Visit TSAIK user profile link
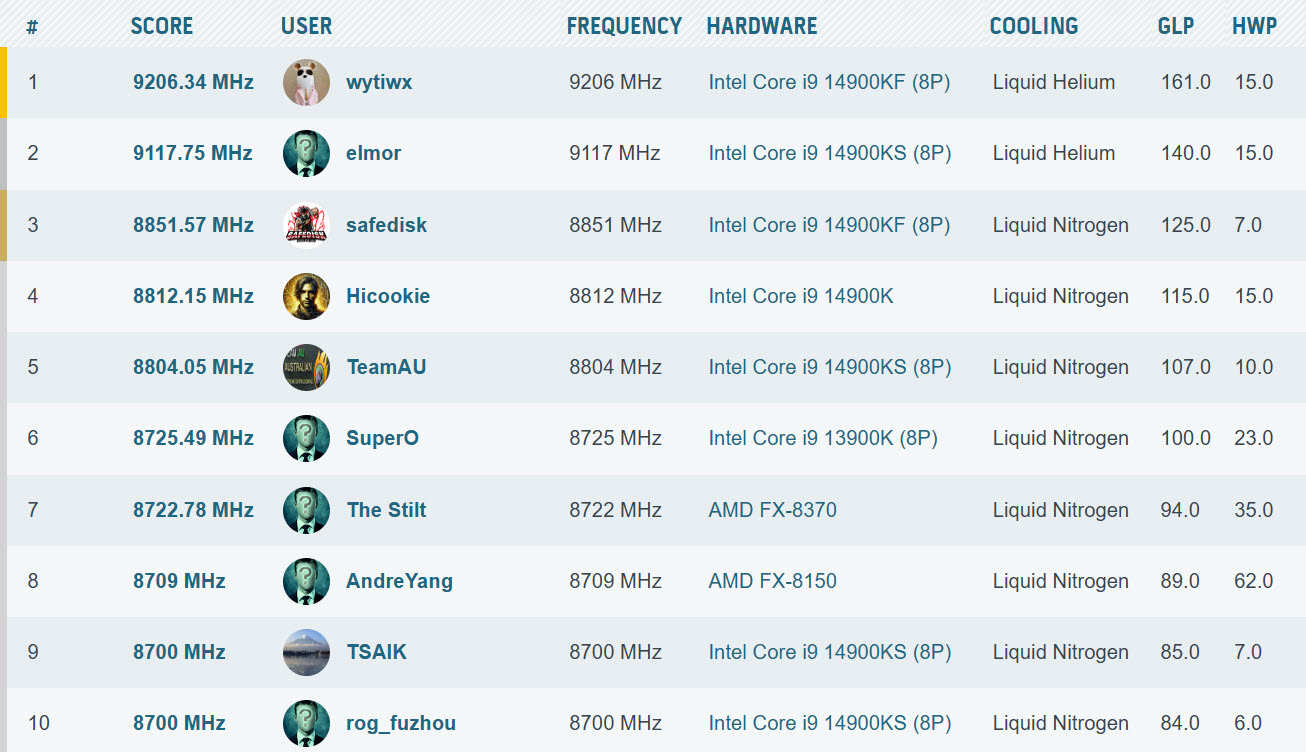1306x752 pixels. [377, 652]
